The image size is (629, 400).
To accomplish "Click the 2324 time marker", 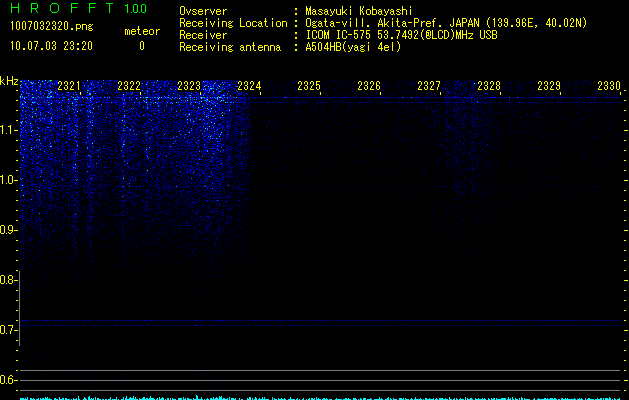I will (x=249, y=86).
